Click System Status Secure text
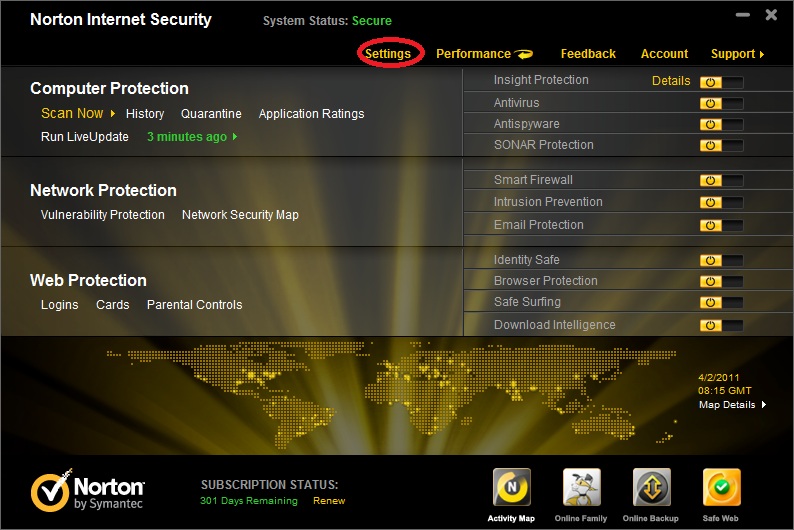 (x=327, y=21)
